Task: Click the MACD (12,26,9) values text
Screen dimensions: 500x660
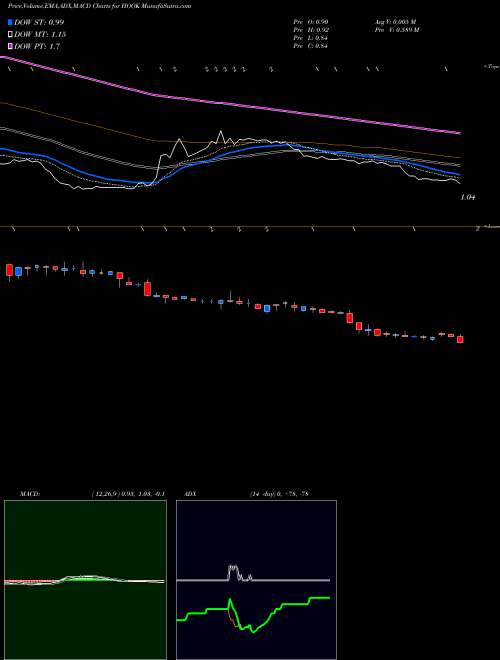Action: (x=128, y=494)
